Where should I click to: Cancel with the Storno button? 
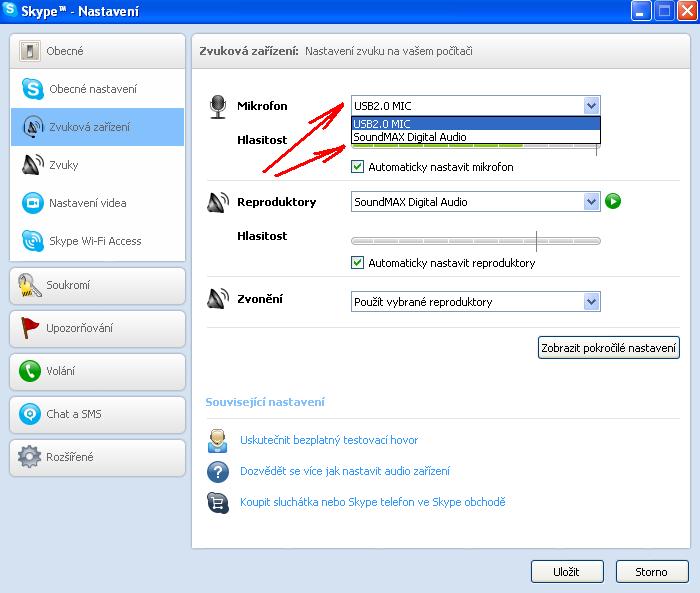652,572
